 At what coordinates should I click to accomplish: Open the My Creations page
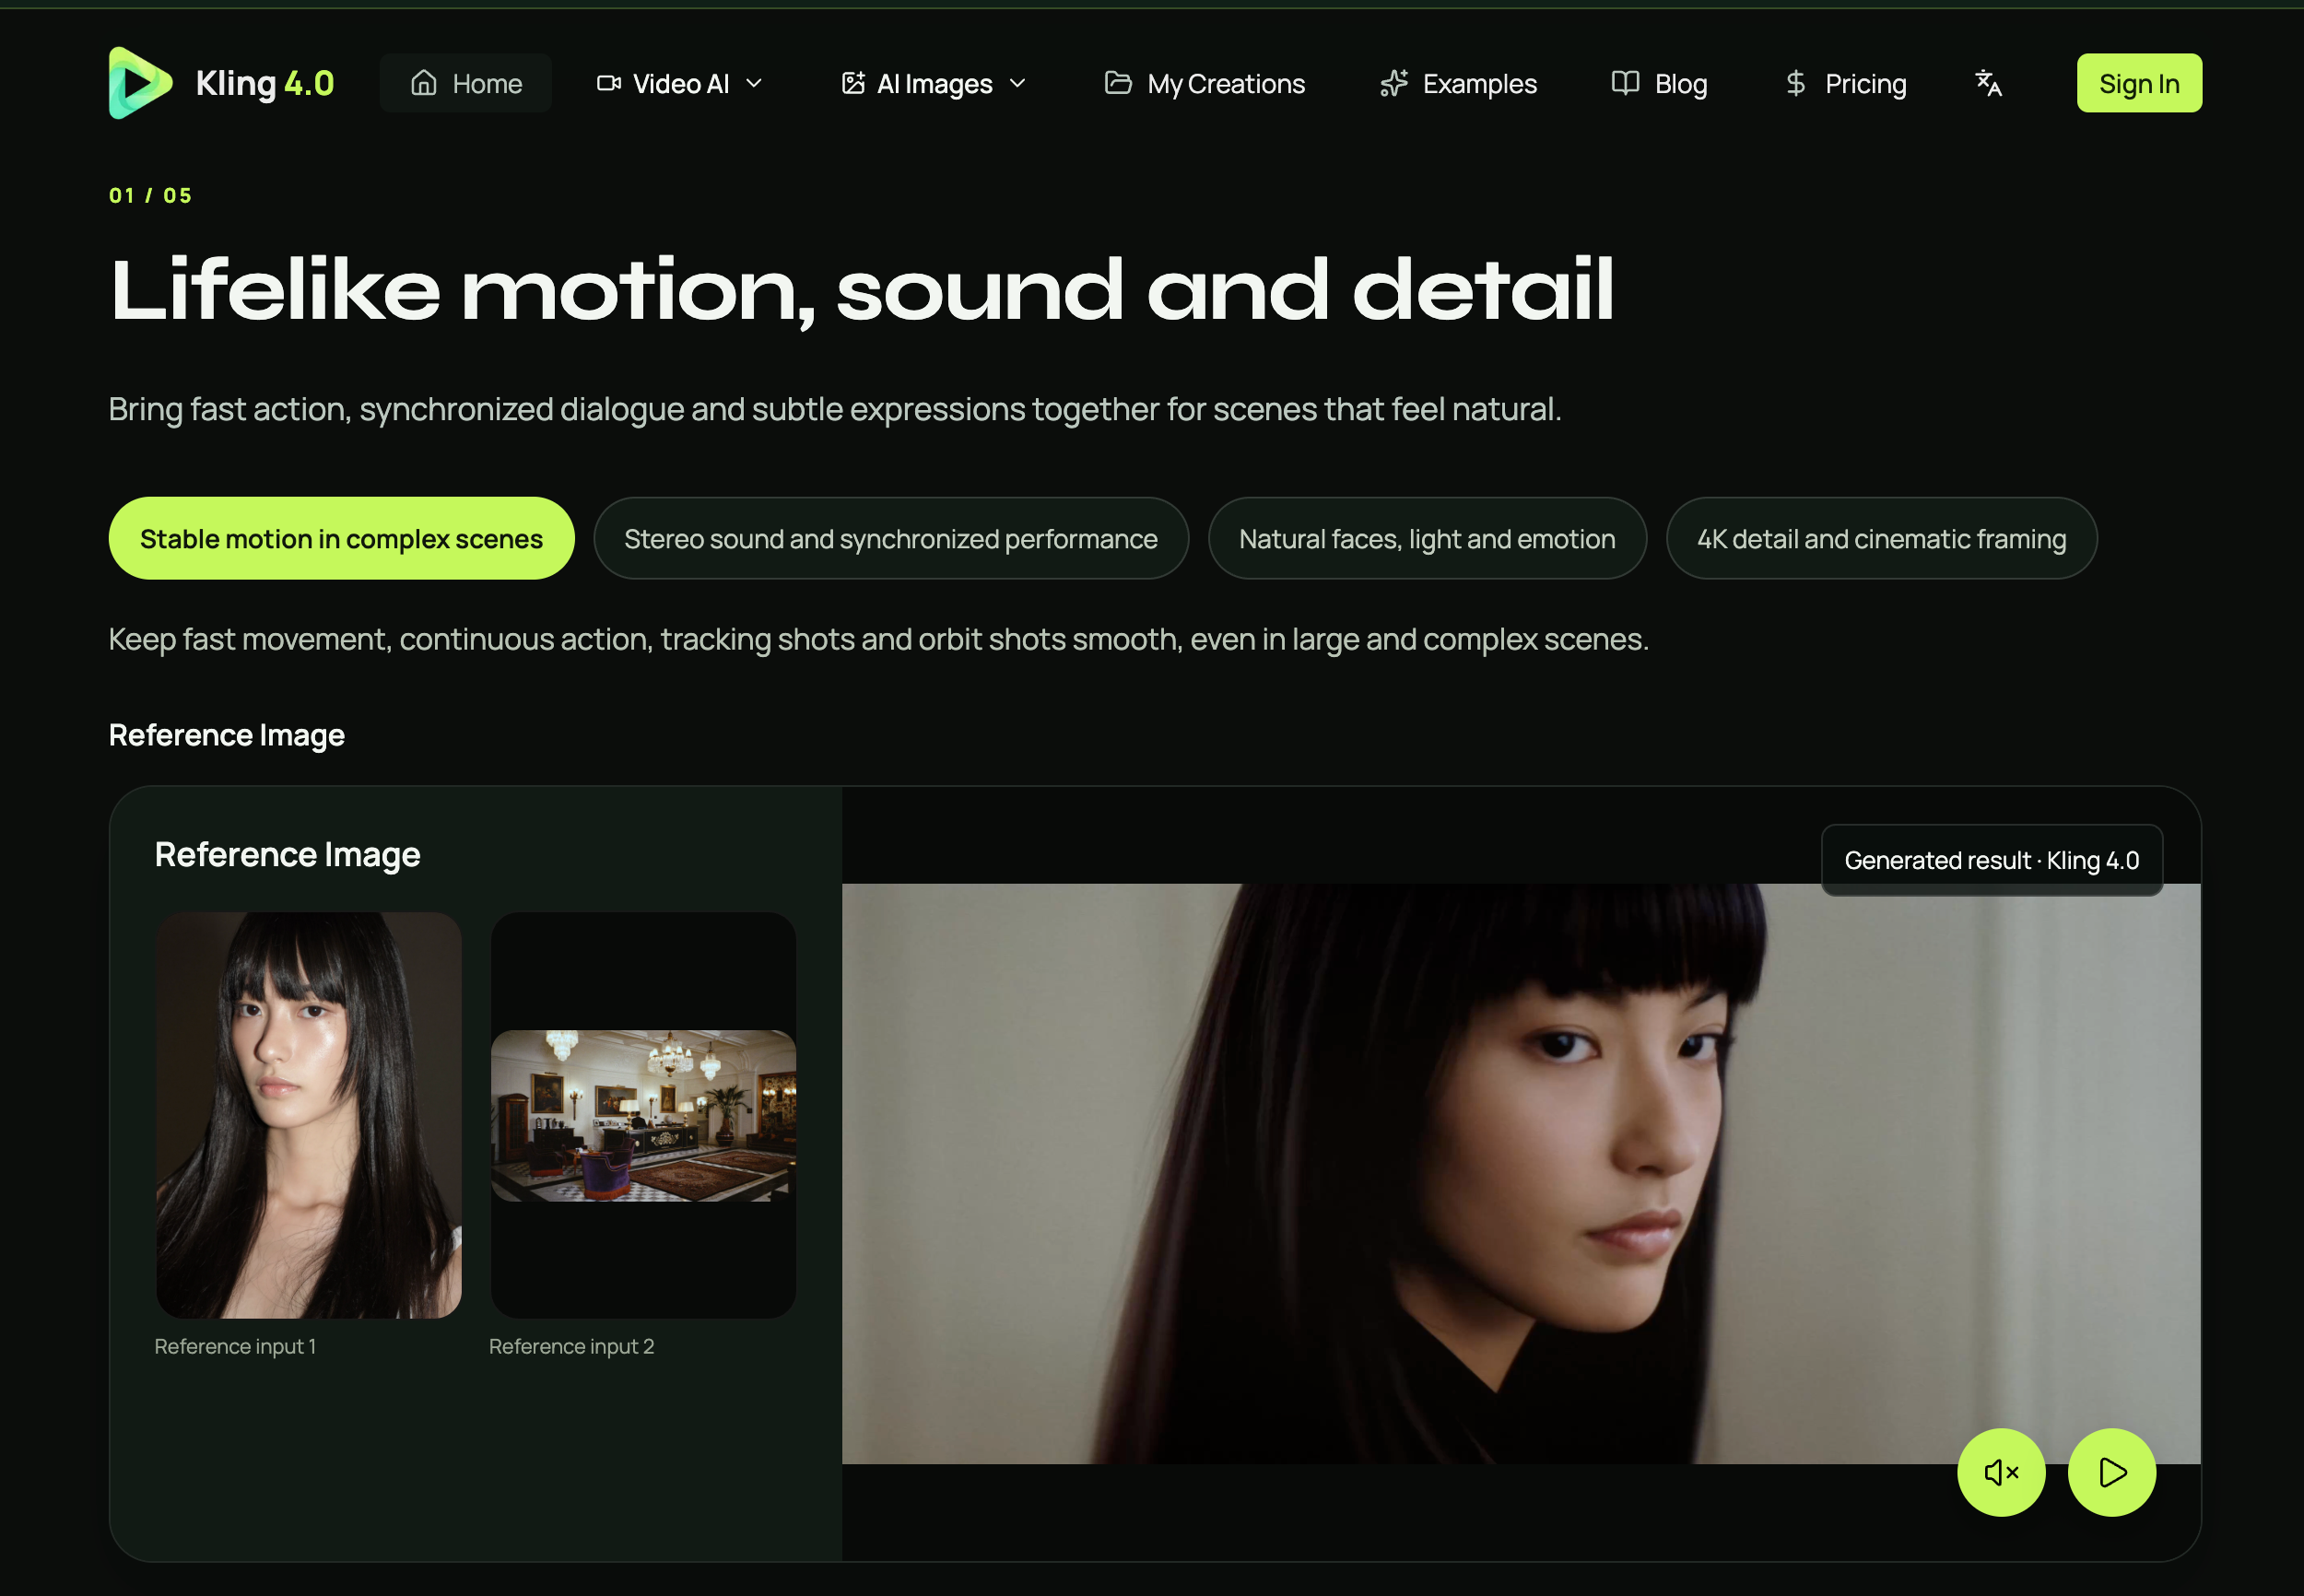tap(1204, 83)
